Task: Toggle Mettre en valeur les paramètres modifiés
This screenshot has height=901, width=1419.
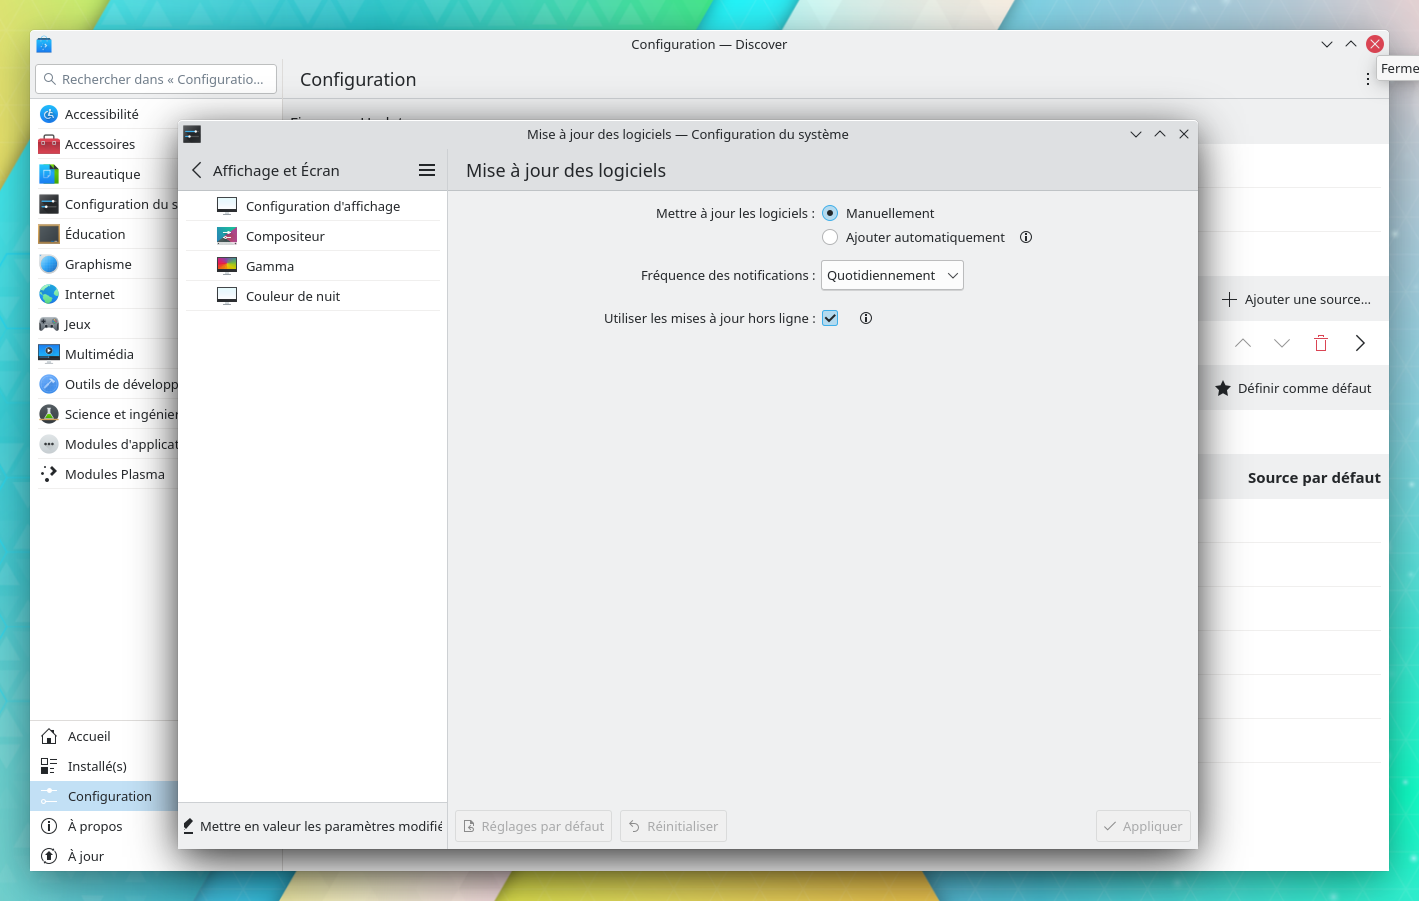Action: pos(312,826)
